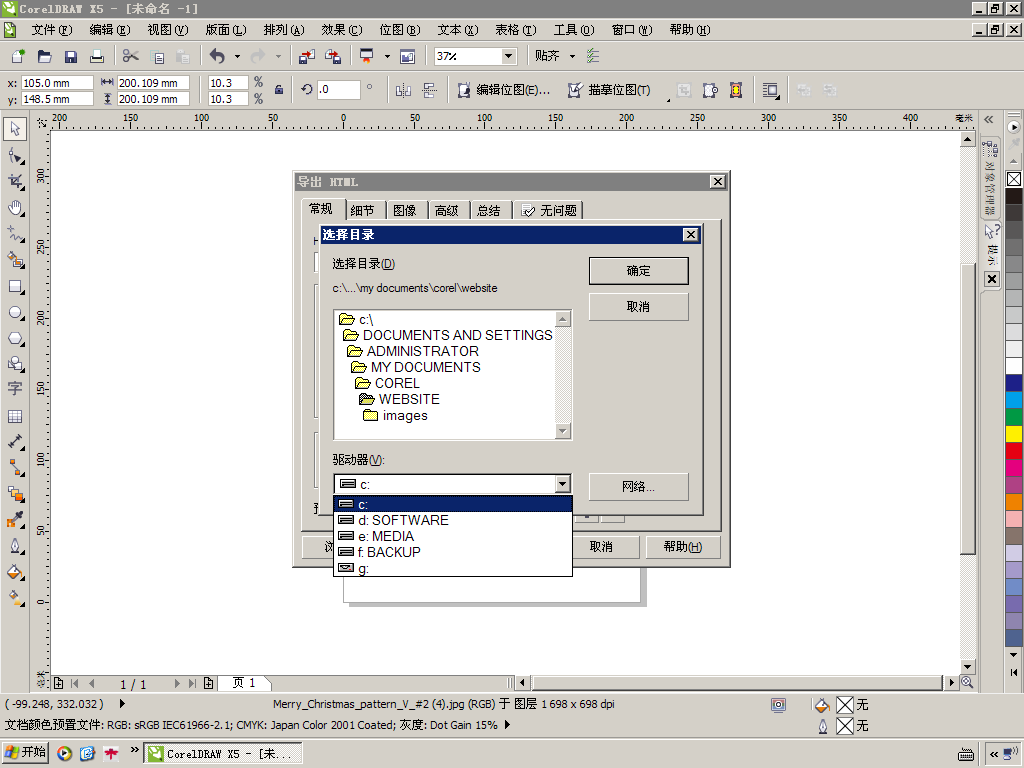Viewport: 1024px width, 768px height.
Task: Click Edit Bitmap (编辑位图) button
Action: (504, 90)
